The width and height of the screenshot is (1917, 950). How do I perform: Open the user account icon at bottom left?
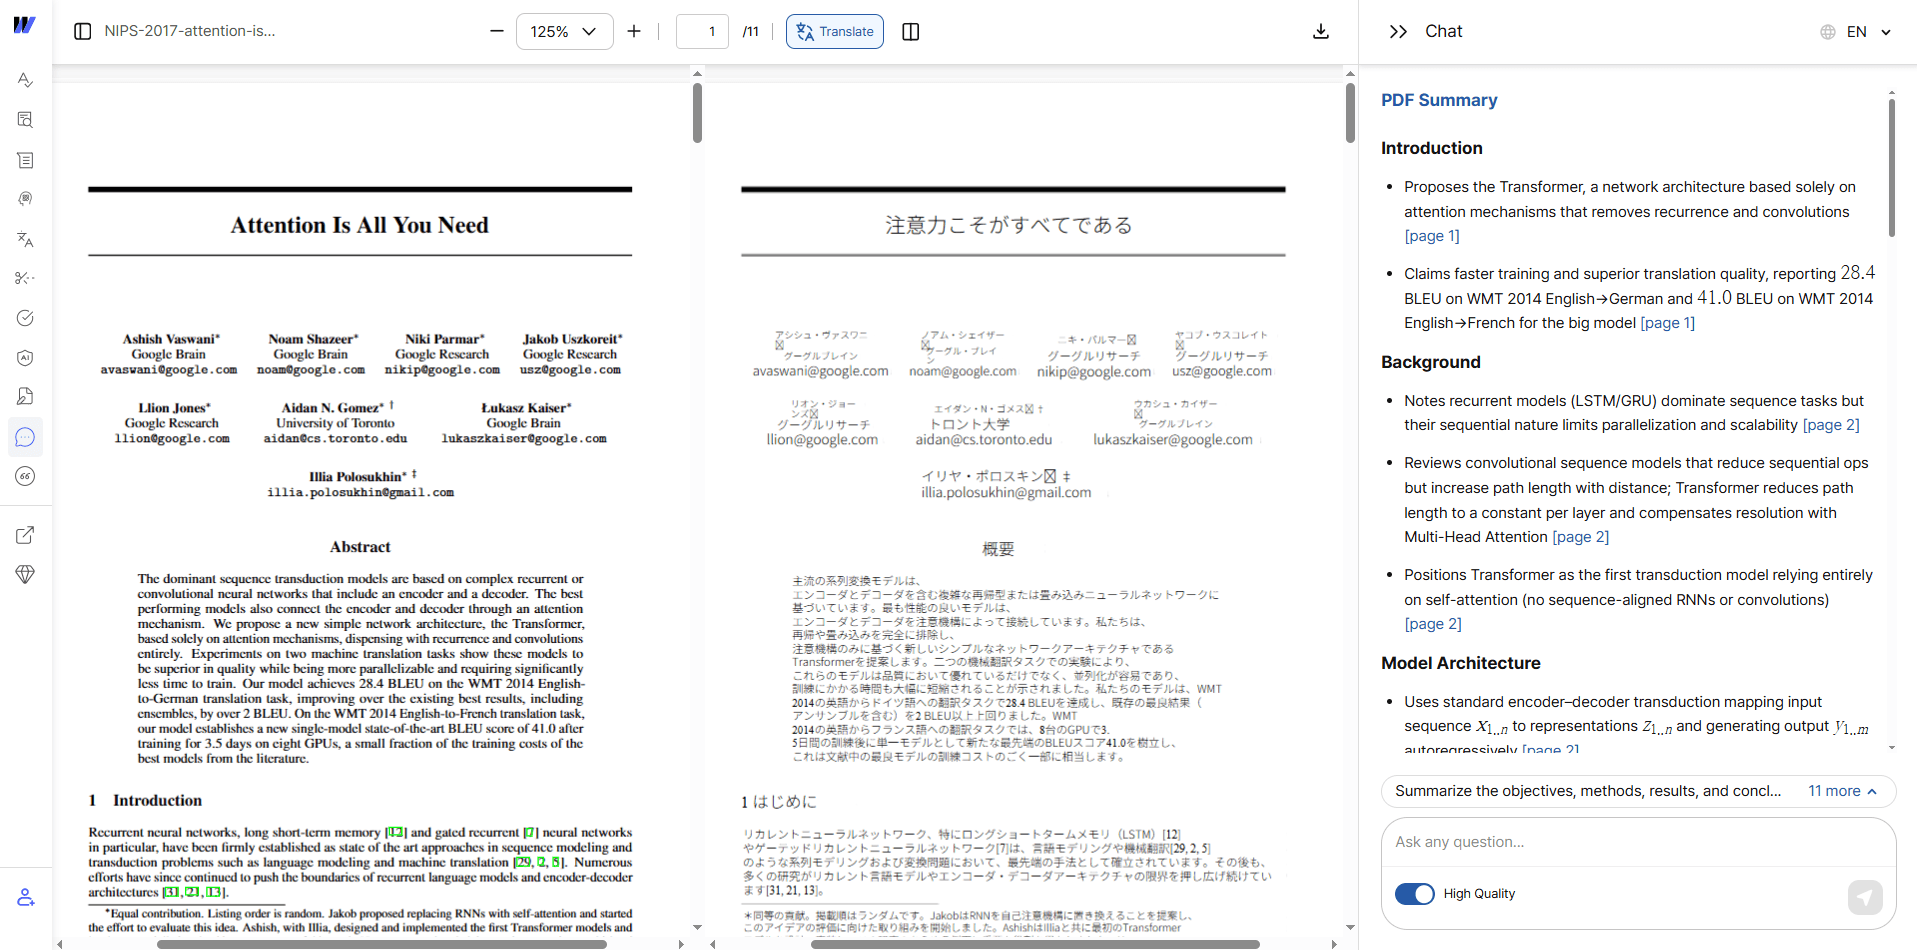coord(25,898)
